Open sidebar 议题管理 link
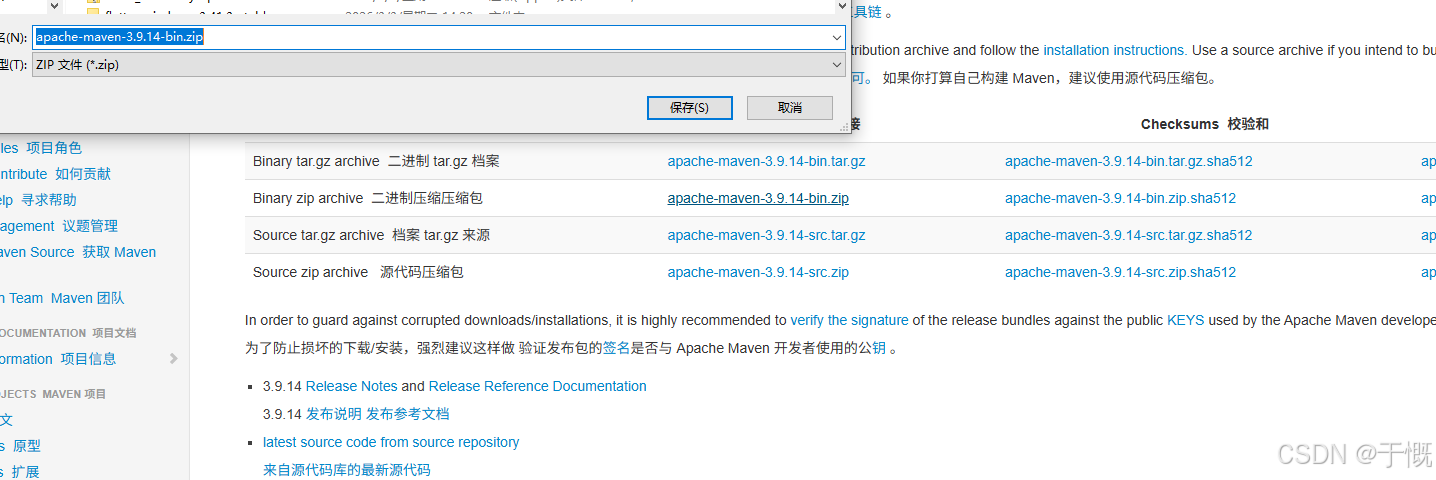 pyautogui.click(x=90, y=226)
